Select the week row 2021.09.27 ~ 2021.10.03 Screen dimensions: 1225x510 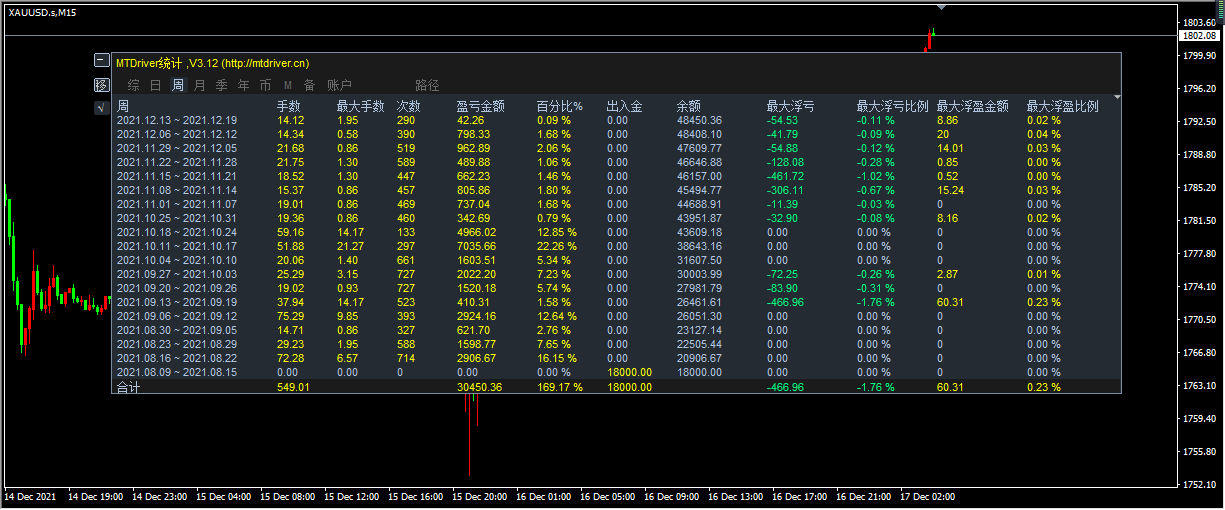616,274
